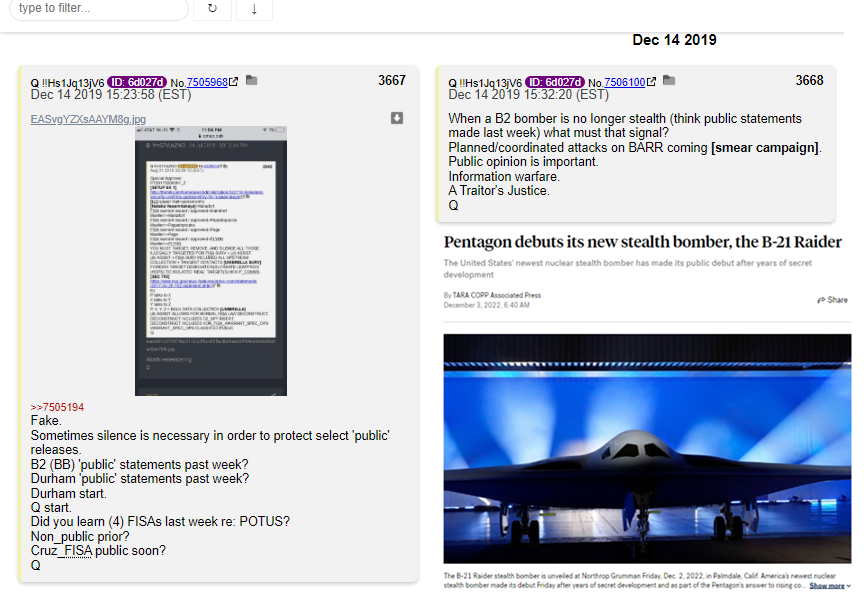This screenshot has height=604, width=864.
Task: Click '[smear campaign]' bold text
Action: [x=765, y=148]
